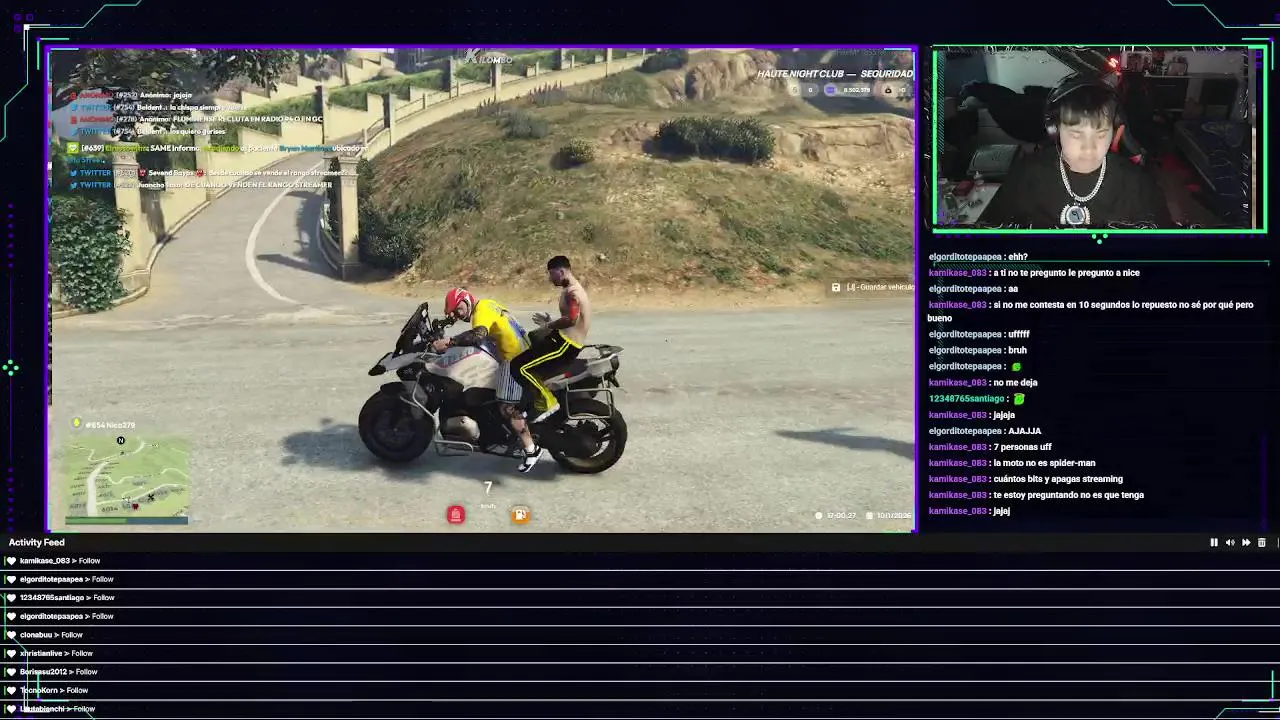Click chat message 'cuántos bits y apagas streaming'

1058,479
